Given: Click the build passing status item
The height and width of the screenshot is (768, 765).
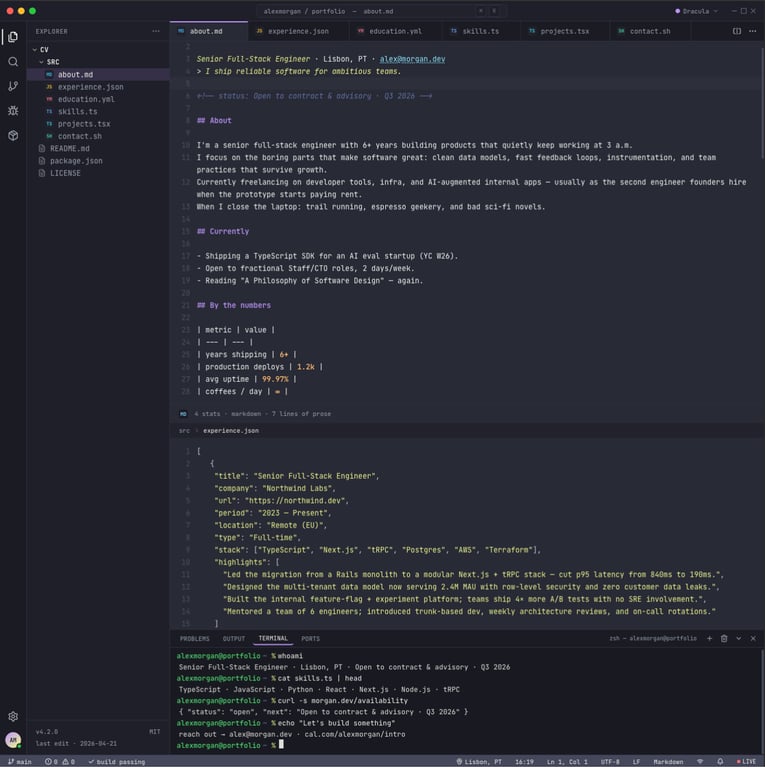Looking at the screenshot, I should click(x=117, y=762).
